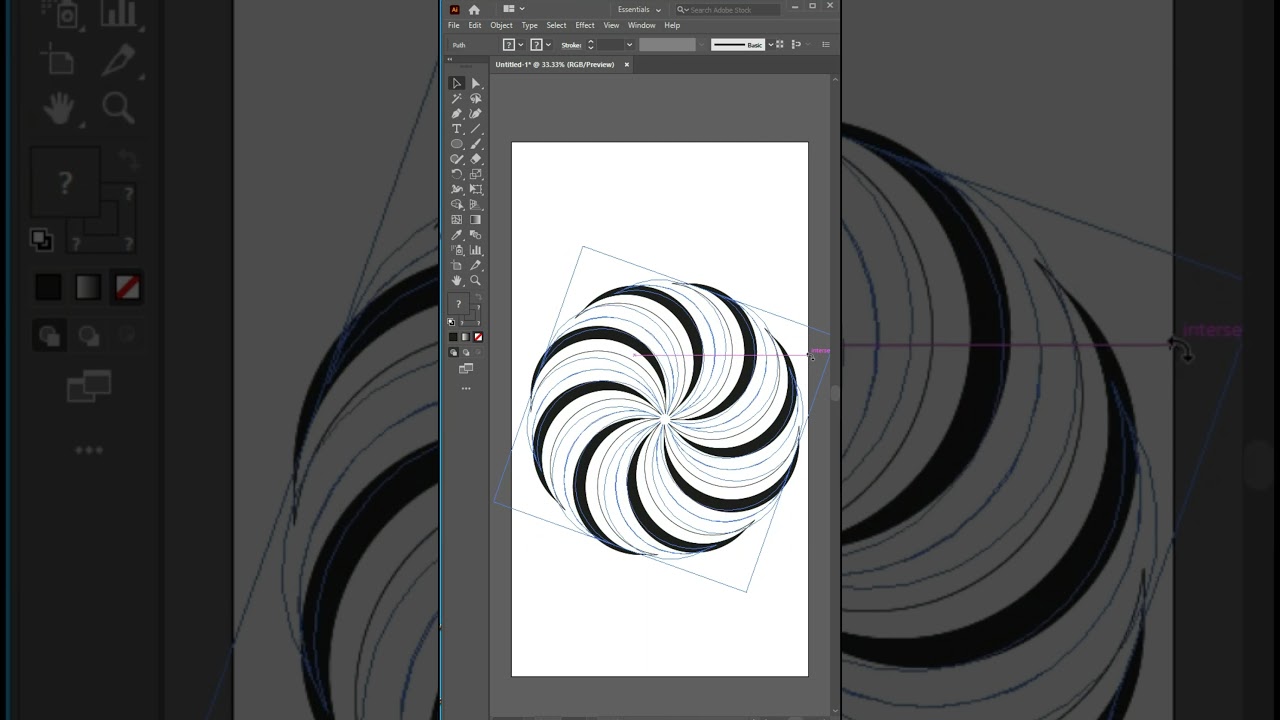This screenshot has width=1280, height=720.
Task: Open the Effect menu
Action: [x=585, y=25]
